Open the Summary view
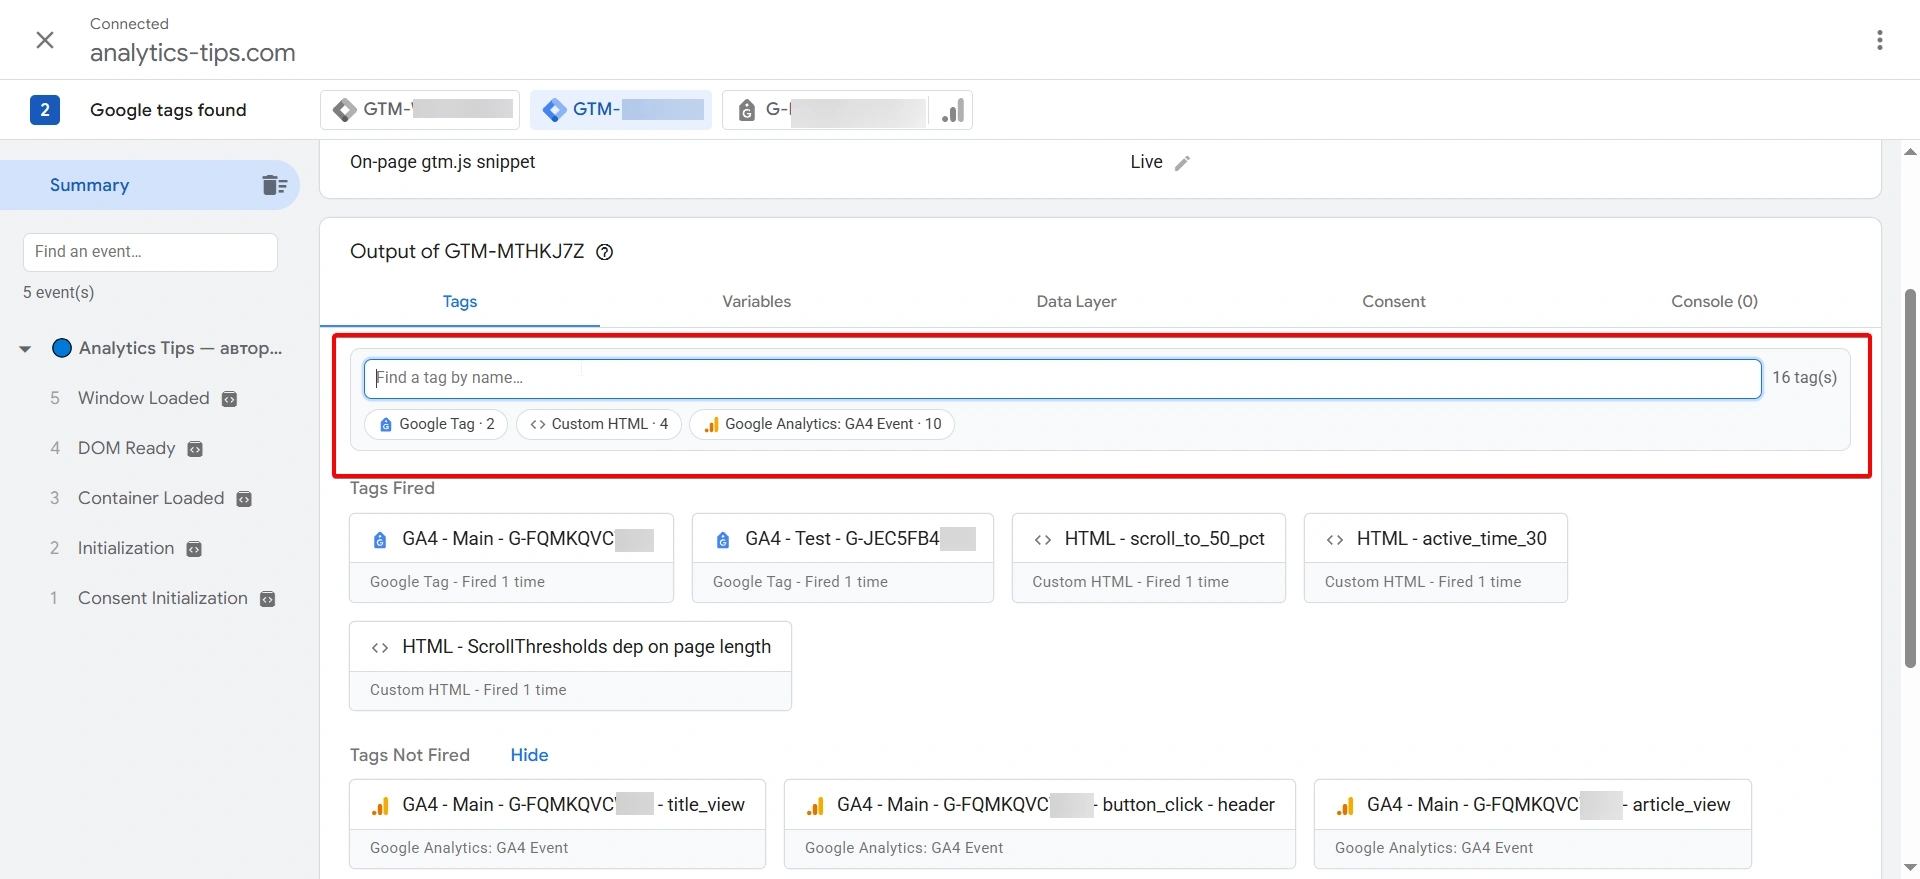The width and height of the screenshot is (1920, 879). click(150, 185)
